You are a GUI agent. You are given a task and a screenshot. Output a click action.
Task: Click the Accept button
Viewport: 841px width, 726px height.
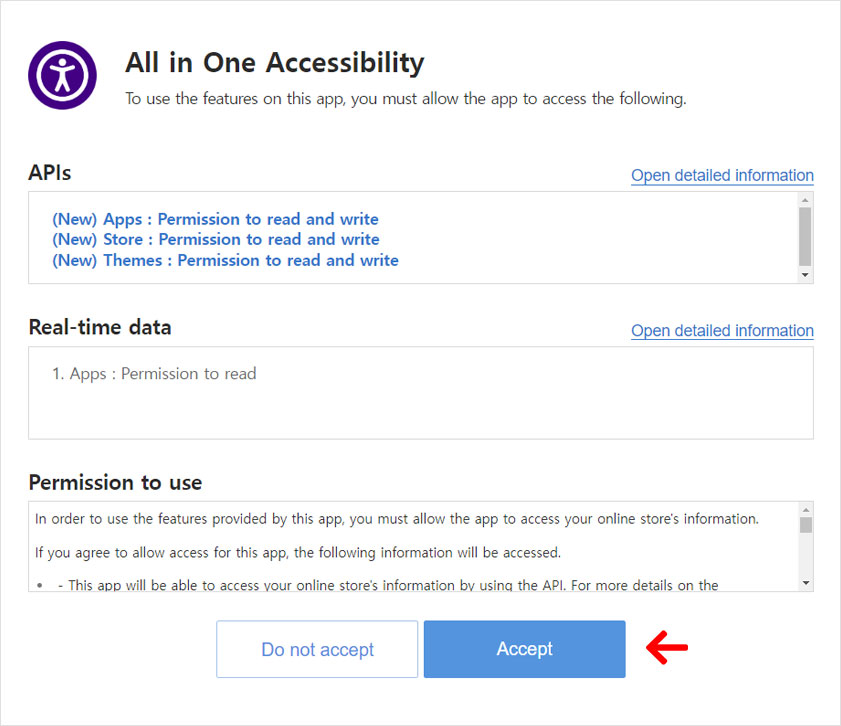pos(524,649)
